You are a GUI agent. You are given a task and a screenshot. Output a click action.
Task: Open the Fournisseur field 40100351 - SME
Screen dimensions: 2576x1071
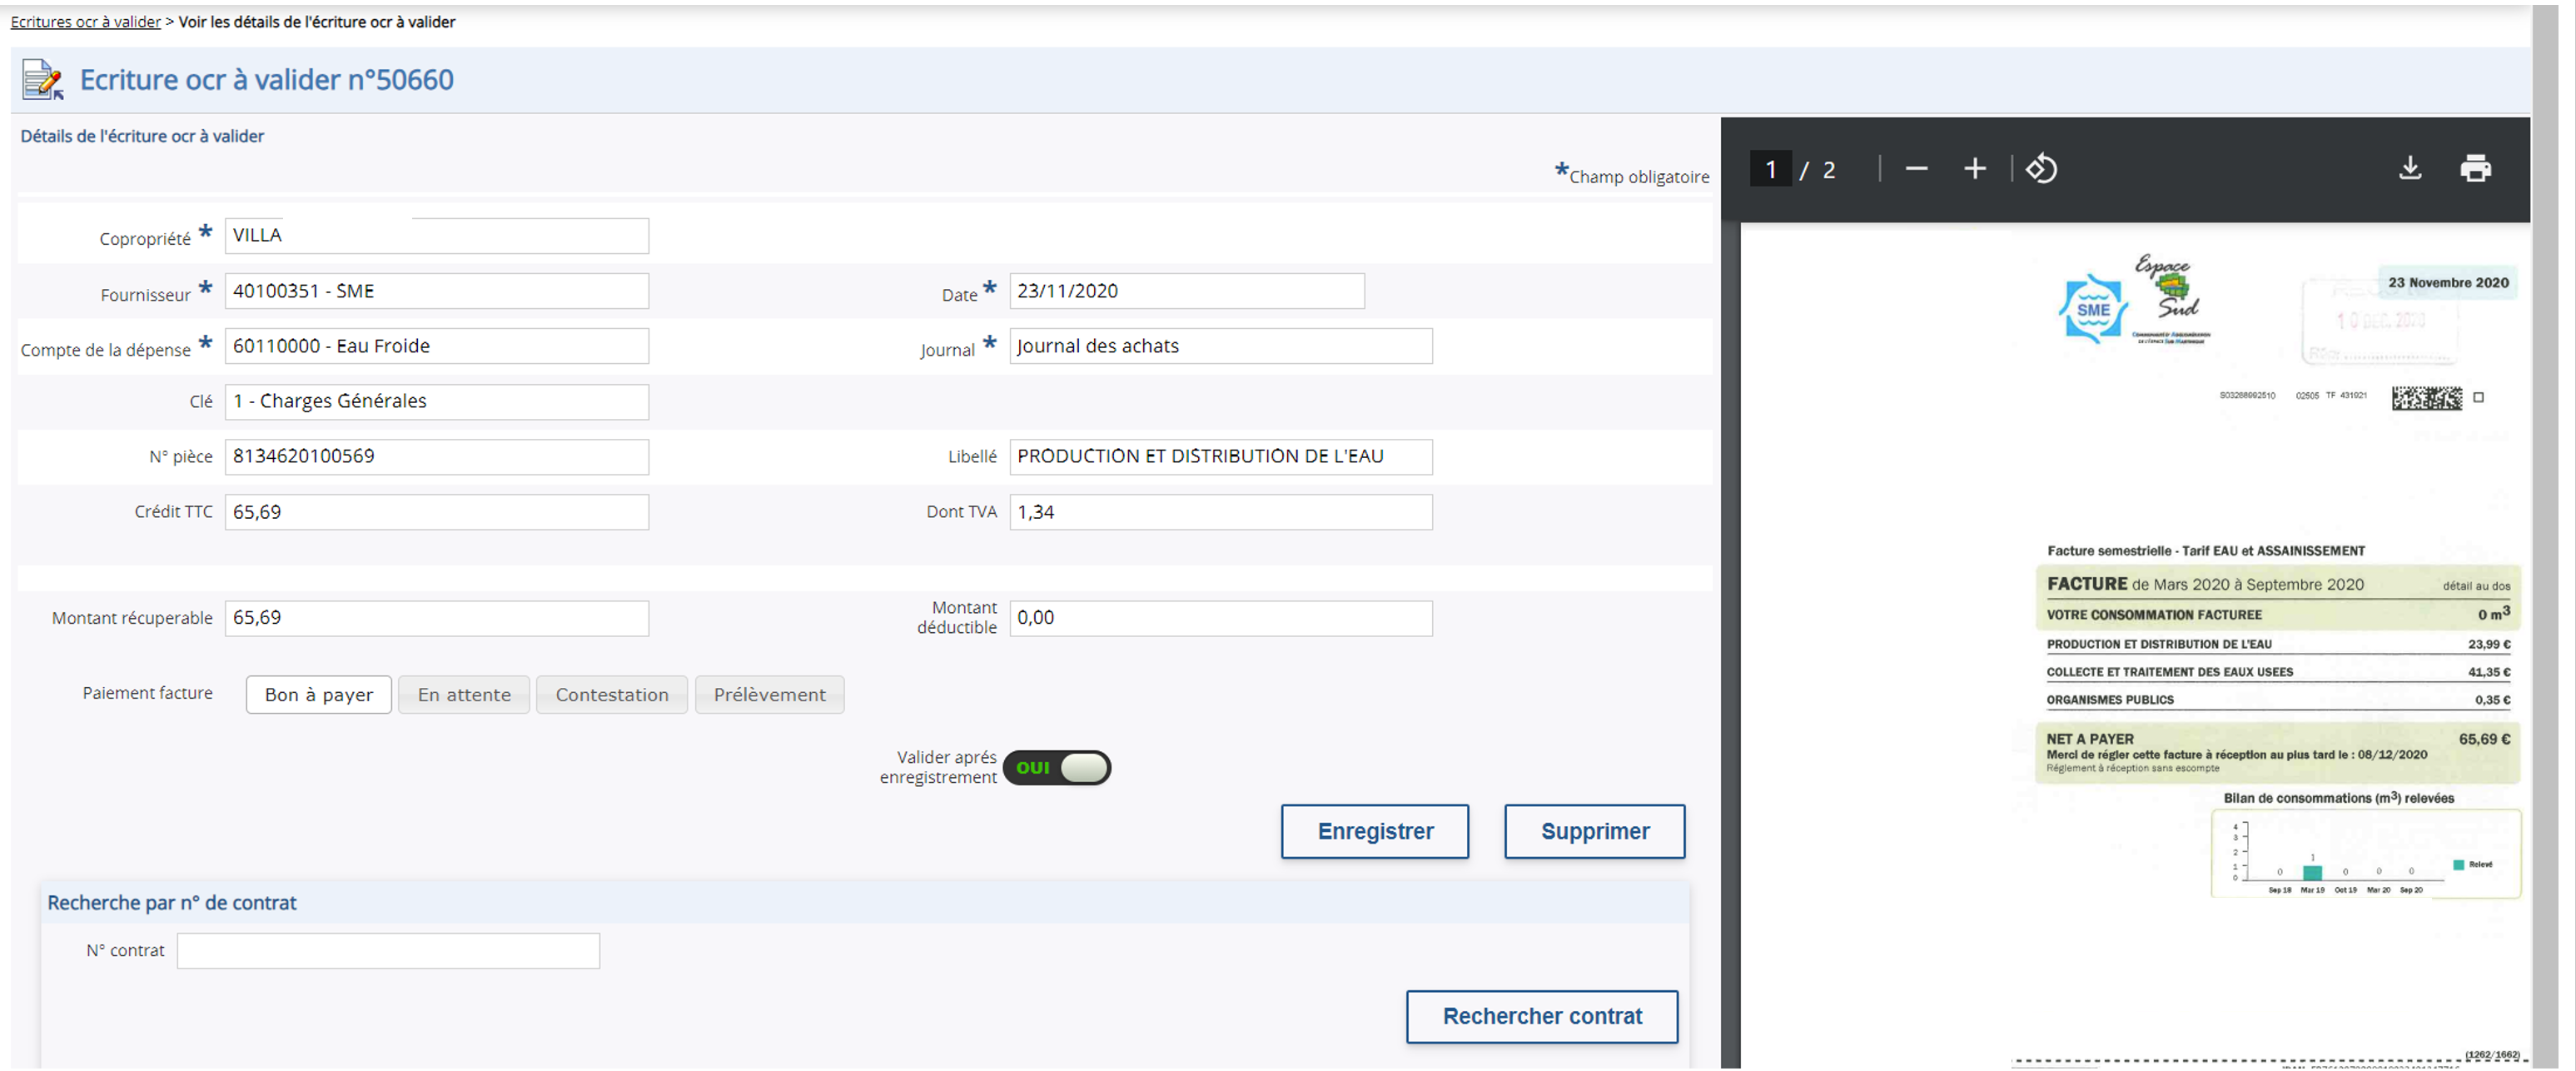tap(437, 291)
